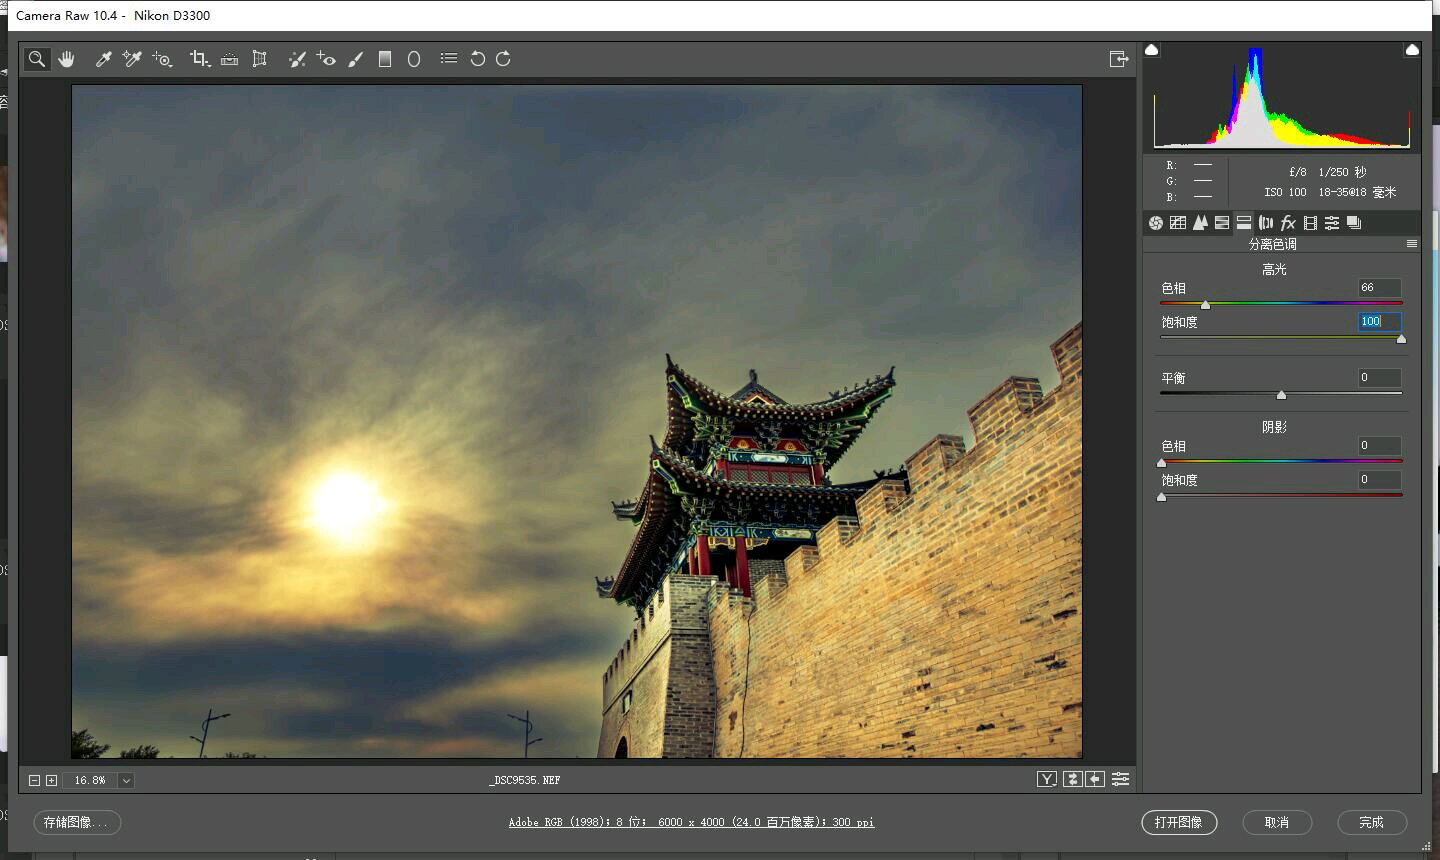Click the 打开图像 button
Screen dimensions: 1440x860
tap(1179, 822)
